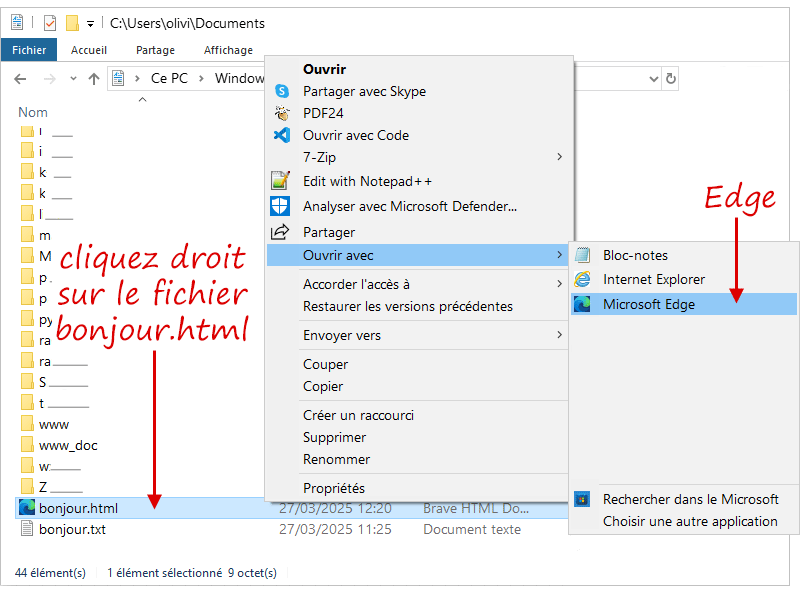
Task: Choose Ouvrir in the context menu
Action: pos(324,69)
